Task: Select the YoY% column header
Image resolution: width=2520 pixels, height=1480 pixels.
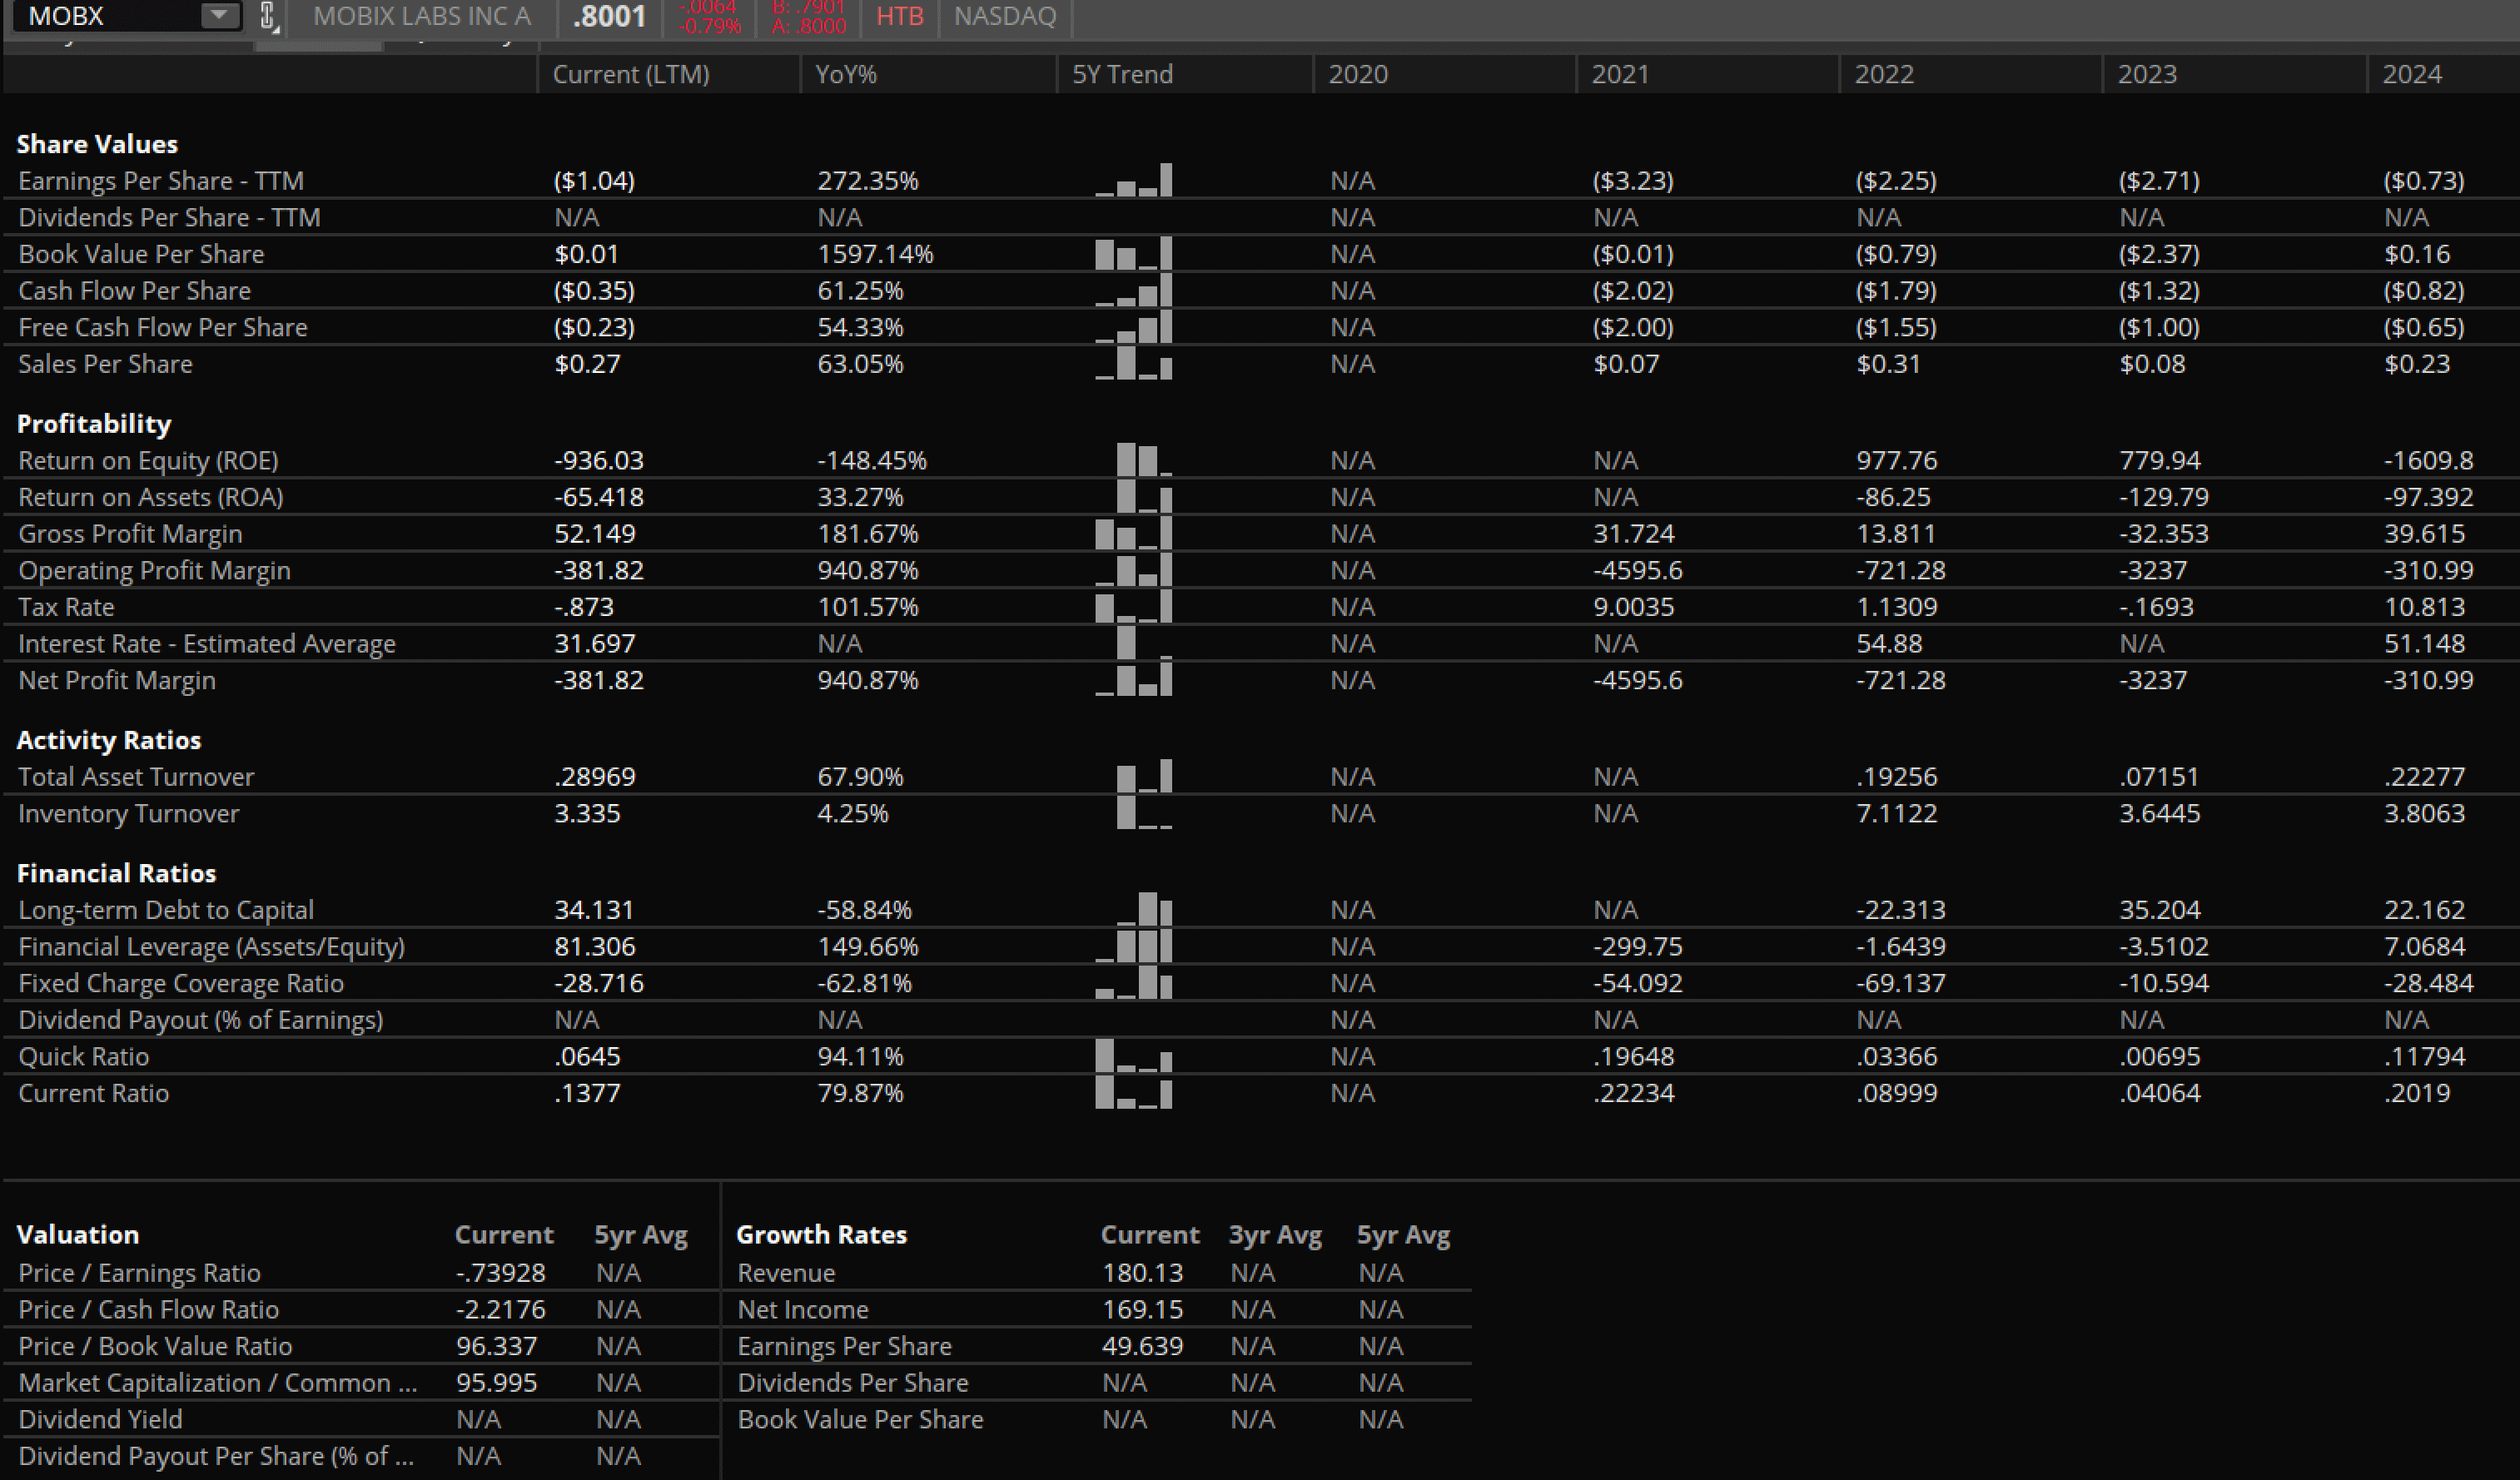Action: 846,74
